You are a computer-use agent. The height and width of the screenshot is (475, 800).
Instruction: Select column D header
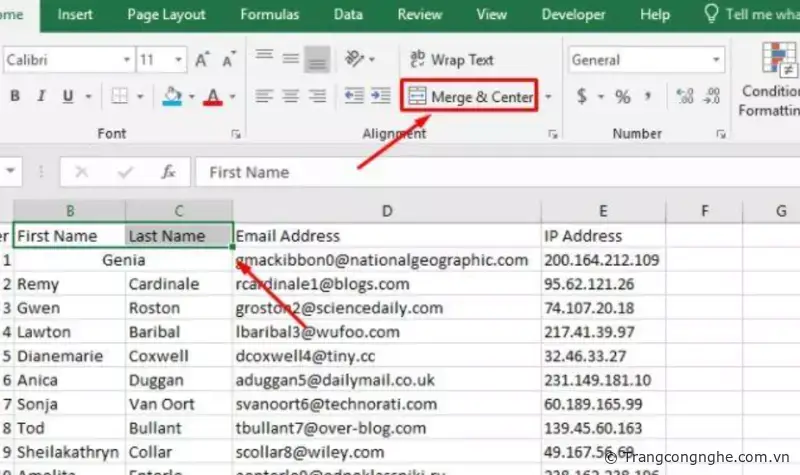(386, 210)
